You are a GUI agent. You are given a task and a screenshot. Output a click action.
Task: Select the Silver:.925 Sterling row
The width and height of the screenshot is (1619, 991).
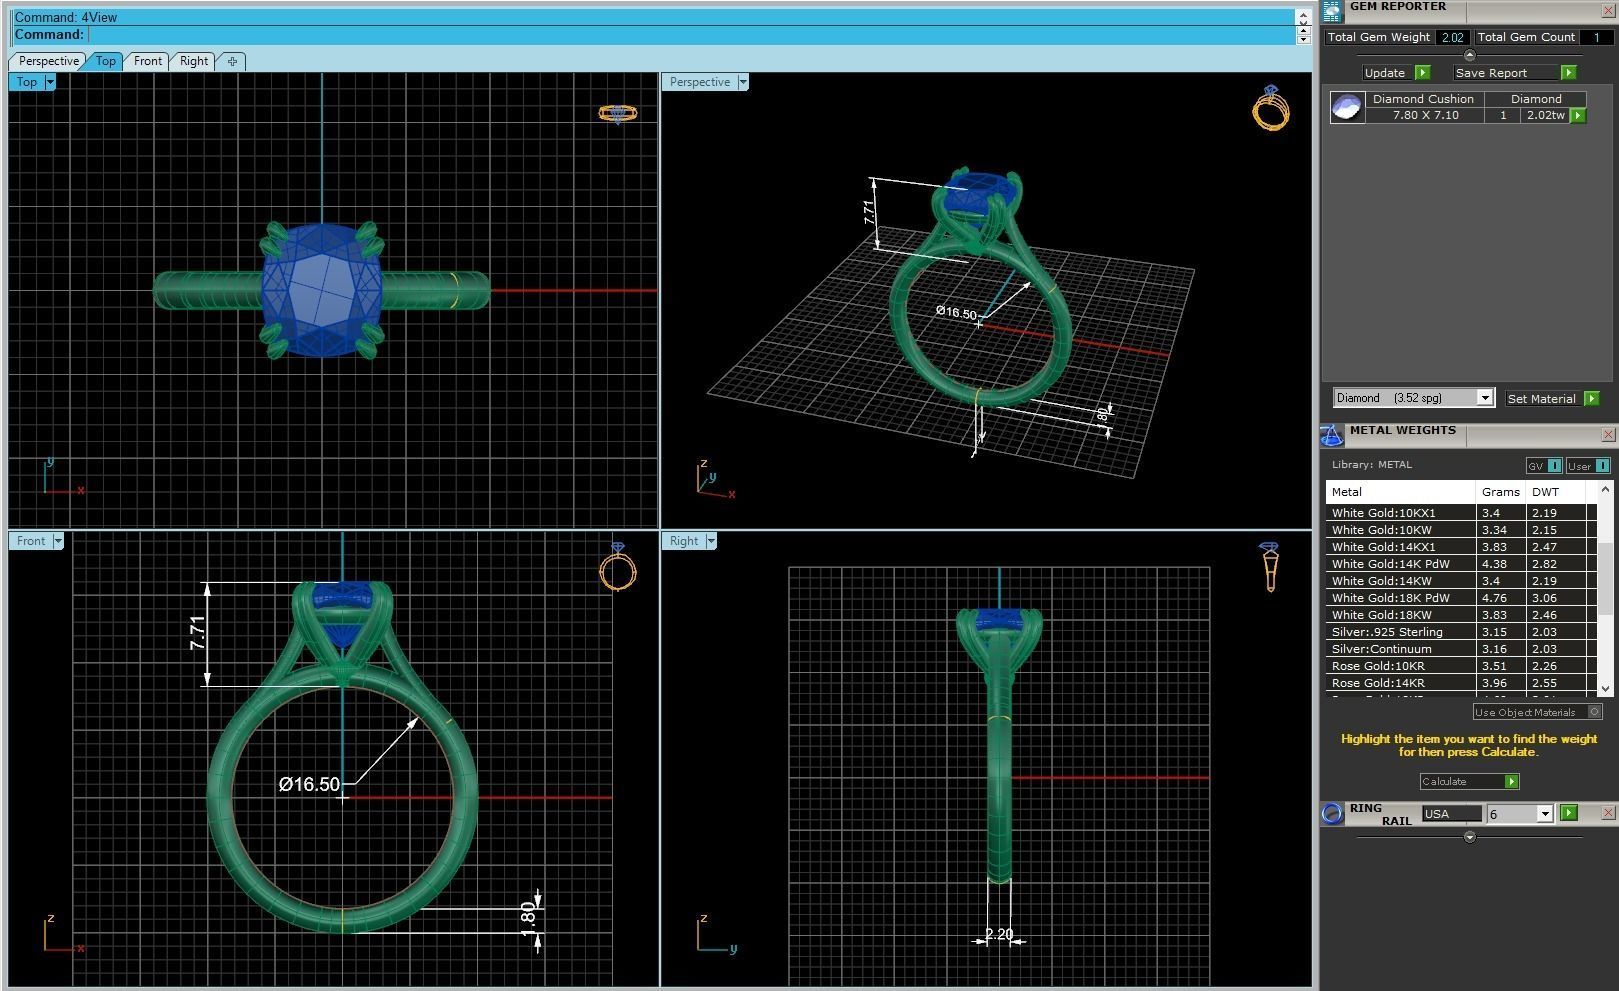tap(1461, 632)
